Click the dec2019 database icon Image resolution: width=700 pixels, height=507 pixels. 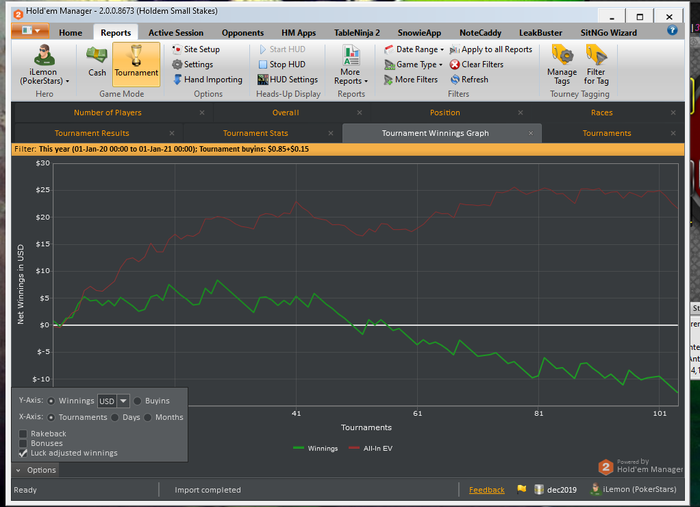click(x=539, y=490)
